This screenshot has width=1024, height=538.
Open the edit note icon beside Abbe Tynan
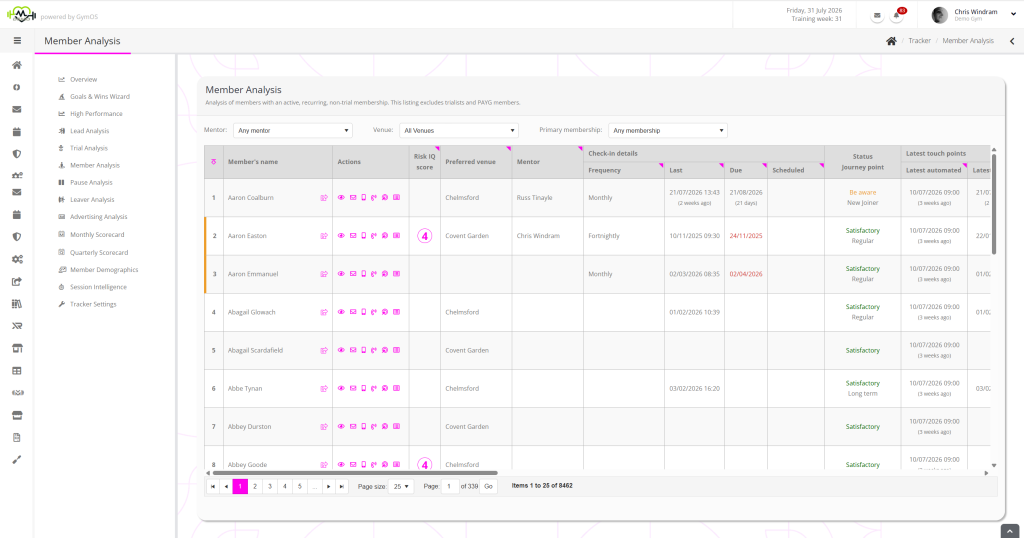324,388
